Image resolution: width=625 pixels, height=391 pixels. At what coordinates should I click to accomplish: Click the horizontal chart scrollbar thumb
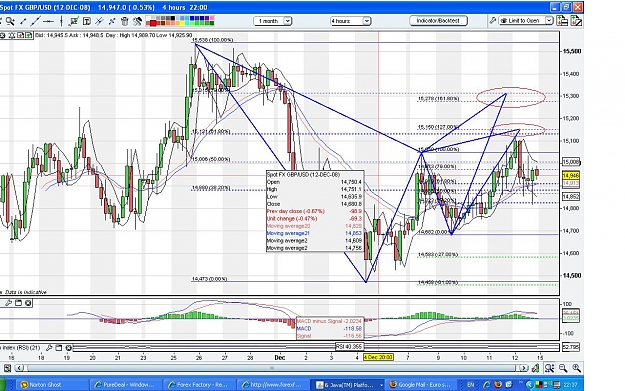[x=272, y=368]
